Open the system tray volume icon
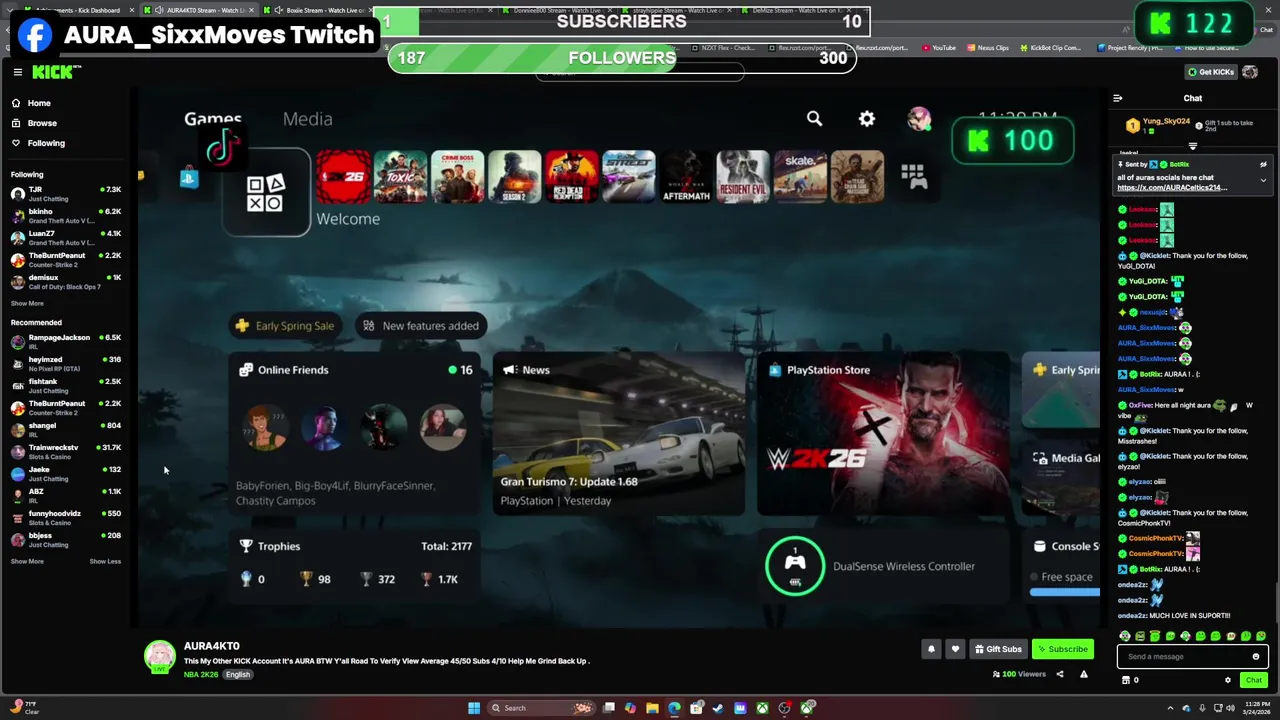Screen dimensions: 1280x720 pyautogui.click(x=1229, y=708)
